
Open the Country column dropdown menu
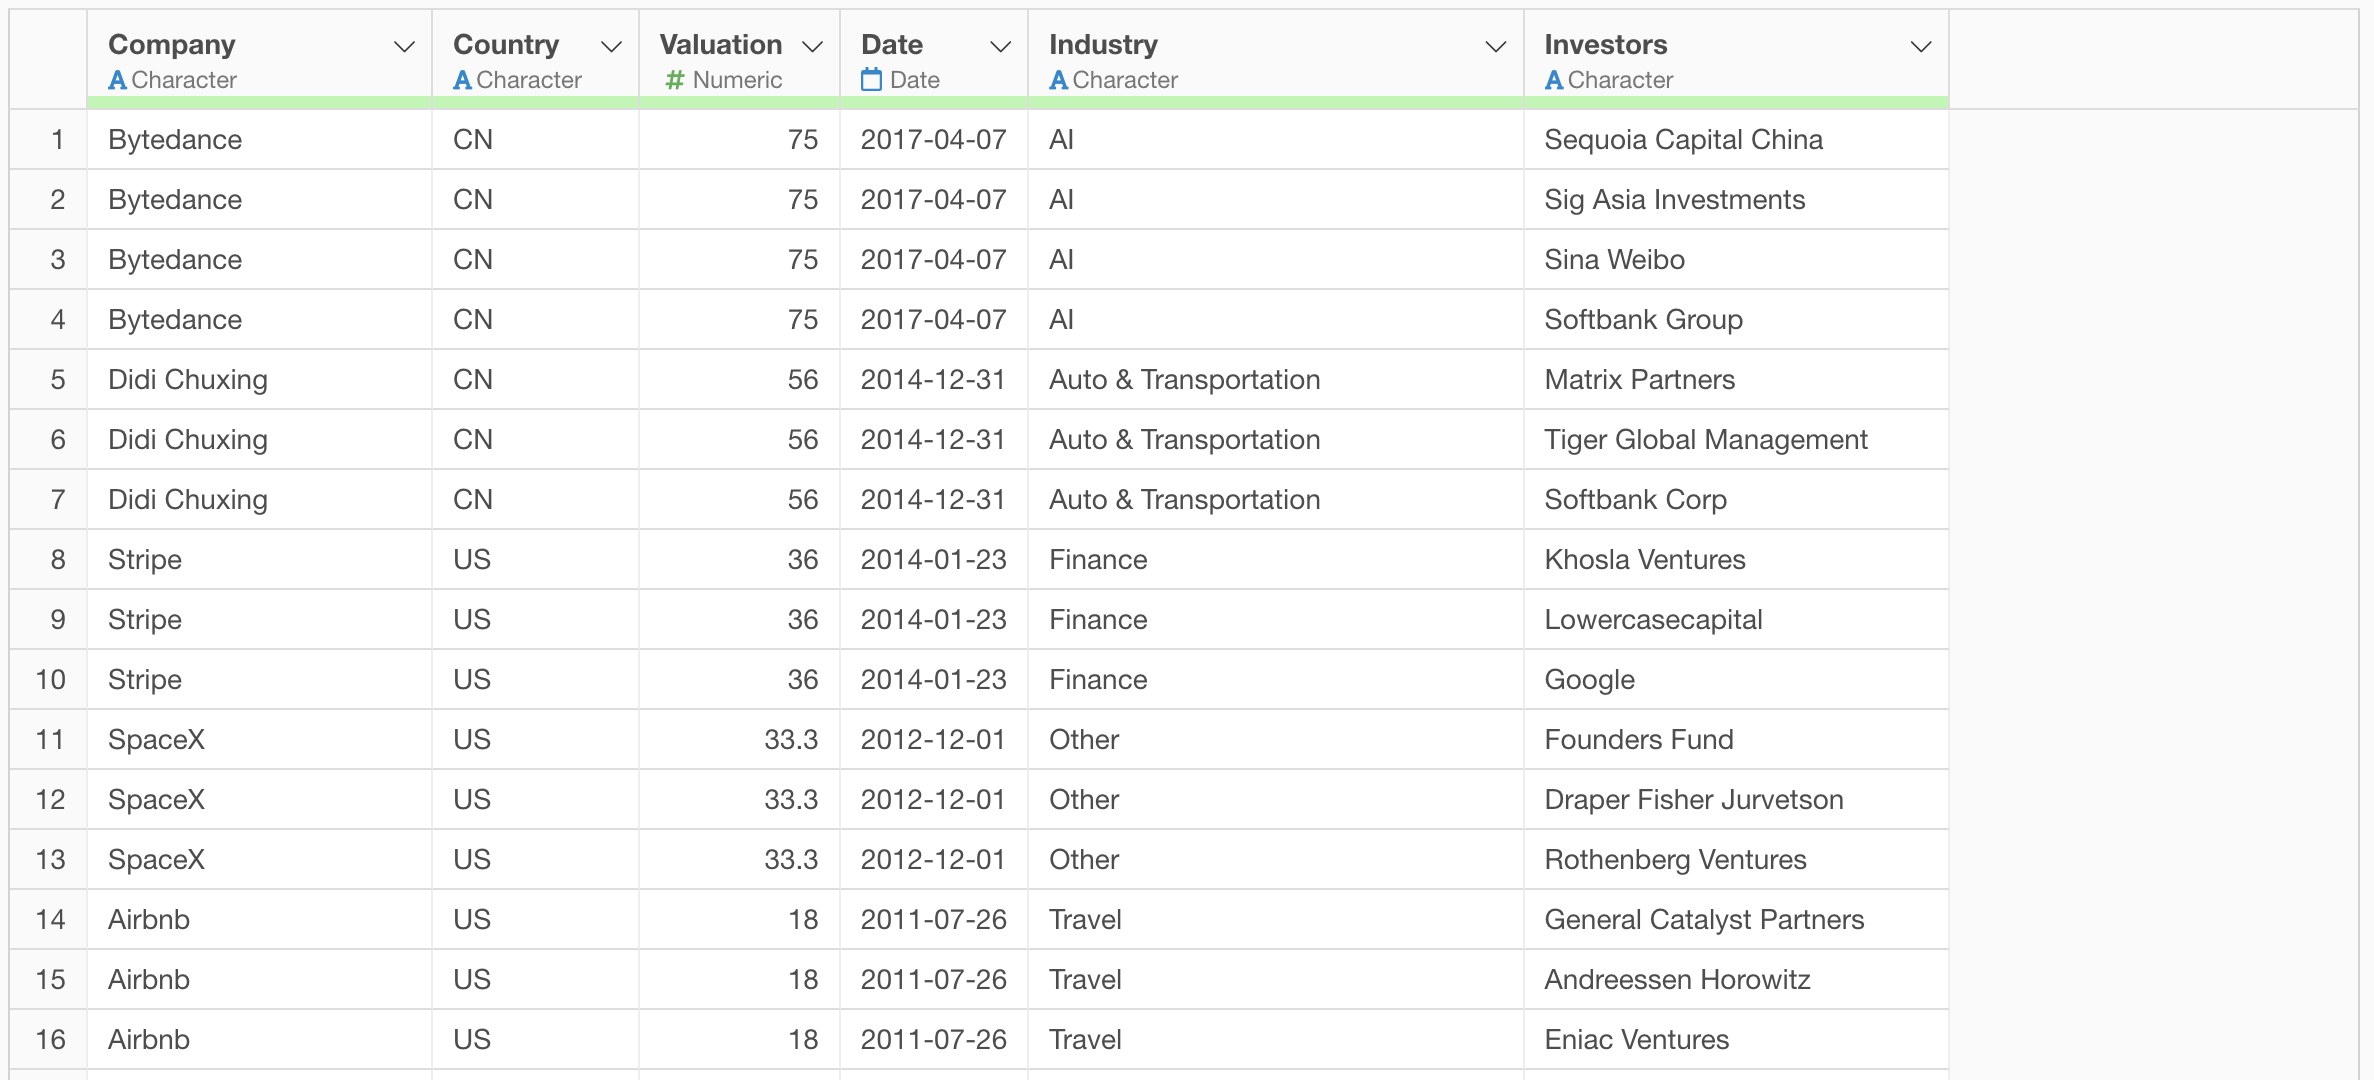click(611, 46)
